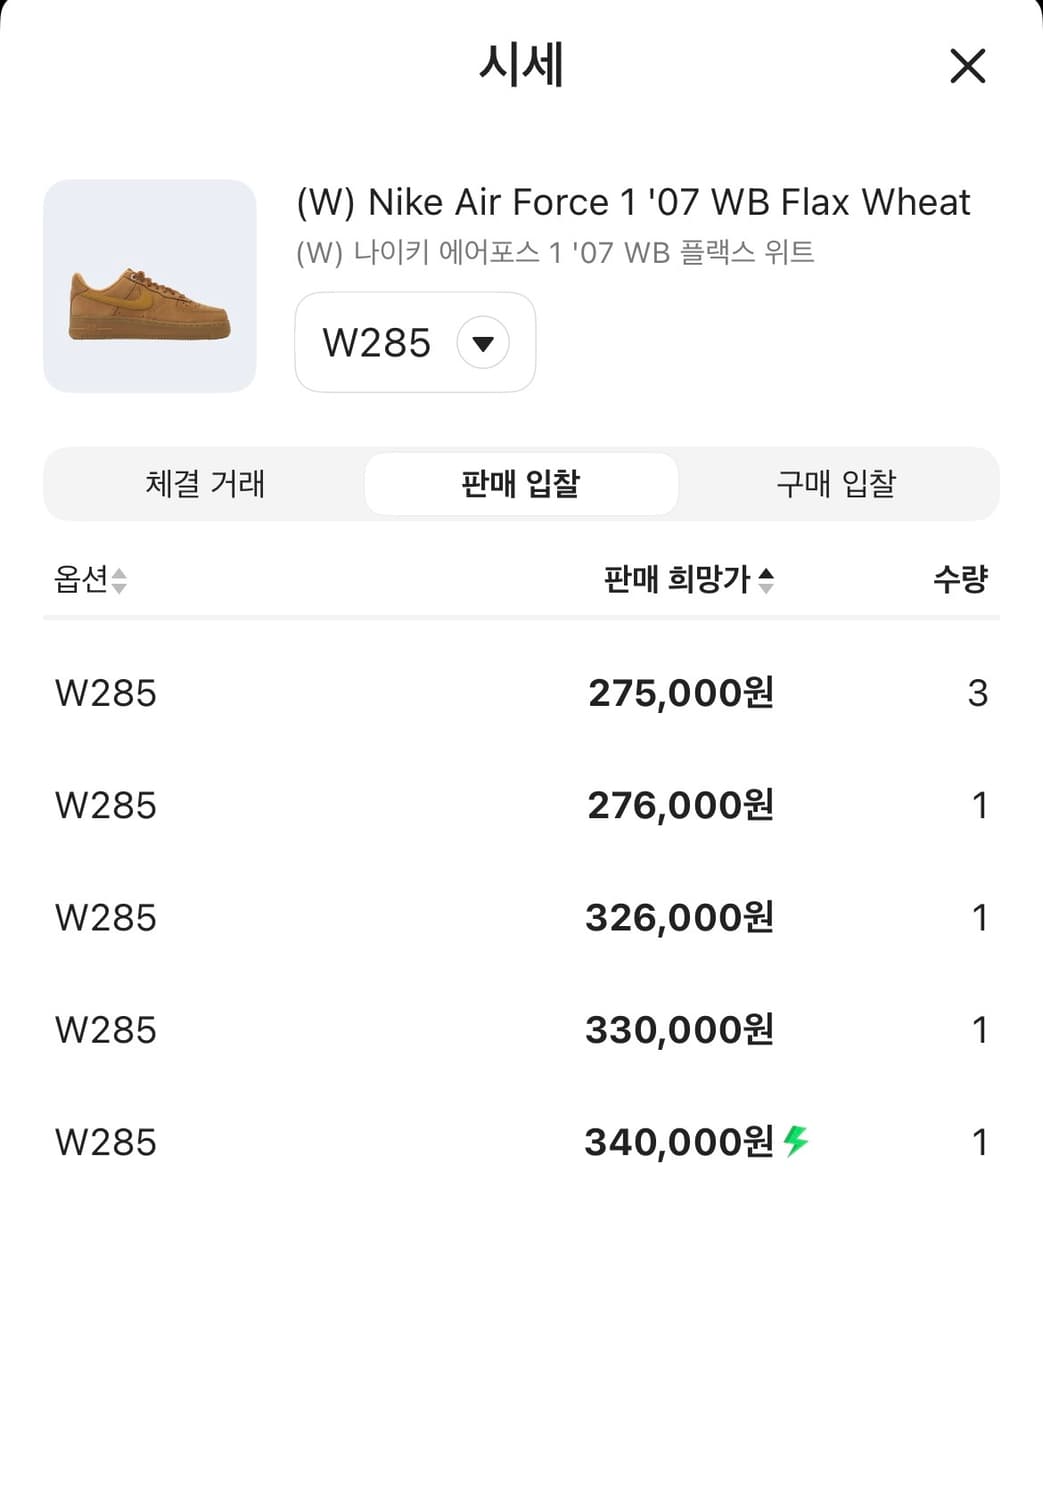The image size is (1043, 1500).
Task: Click the 수량 column header
Action: click(x=960, y=579)
